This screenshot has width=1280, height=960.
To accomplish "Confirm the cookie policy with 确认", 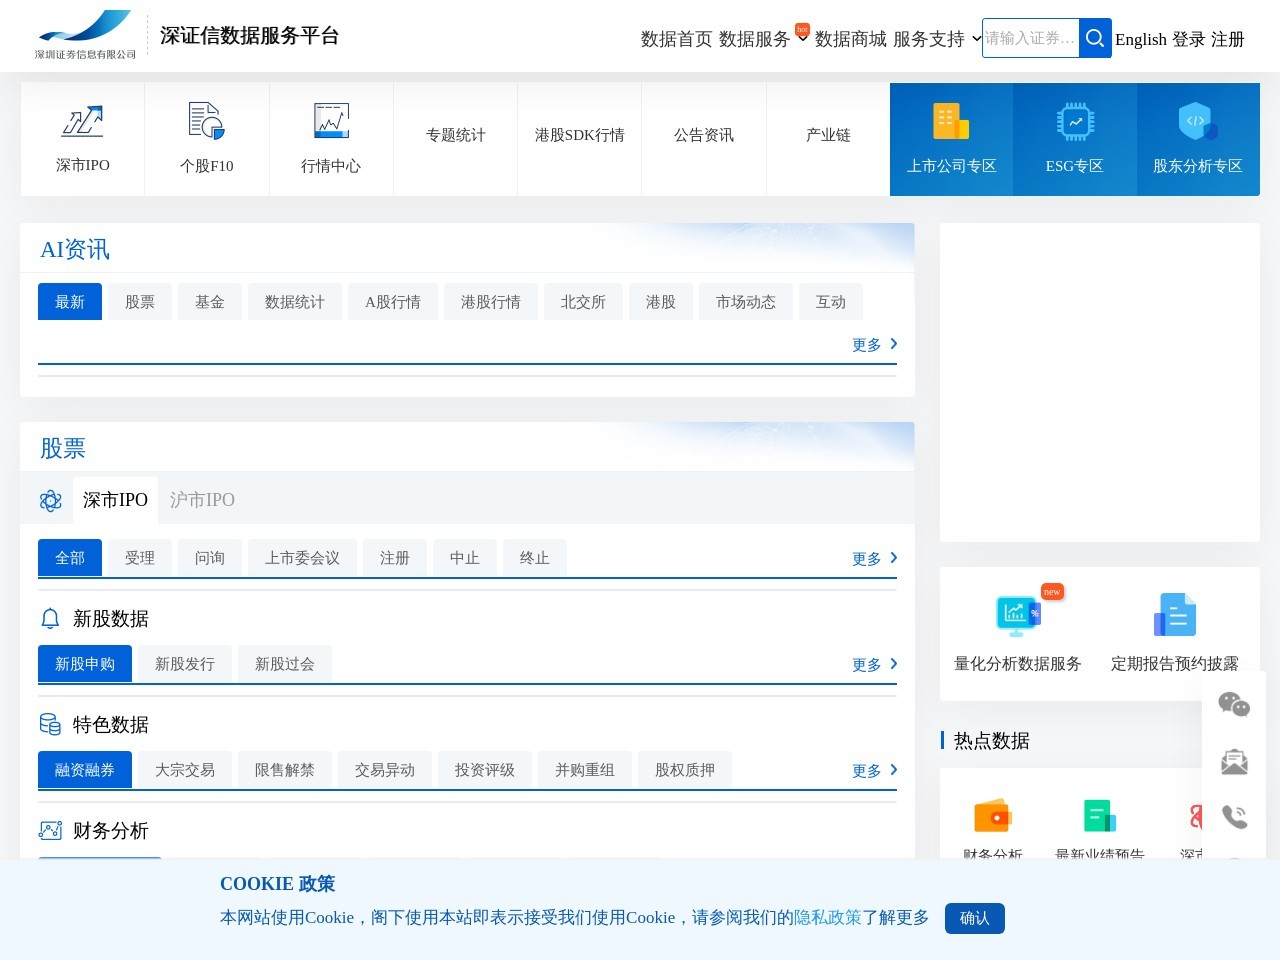I will pos(974,918).
